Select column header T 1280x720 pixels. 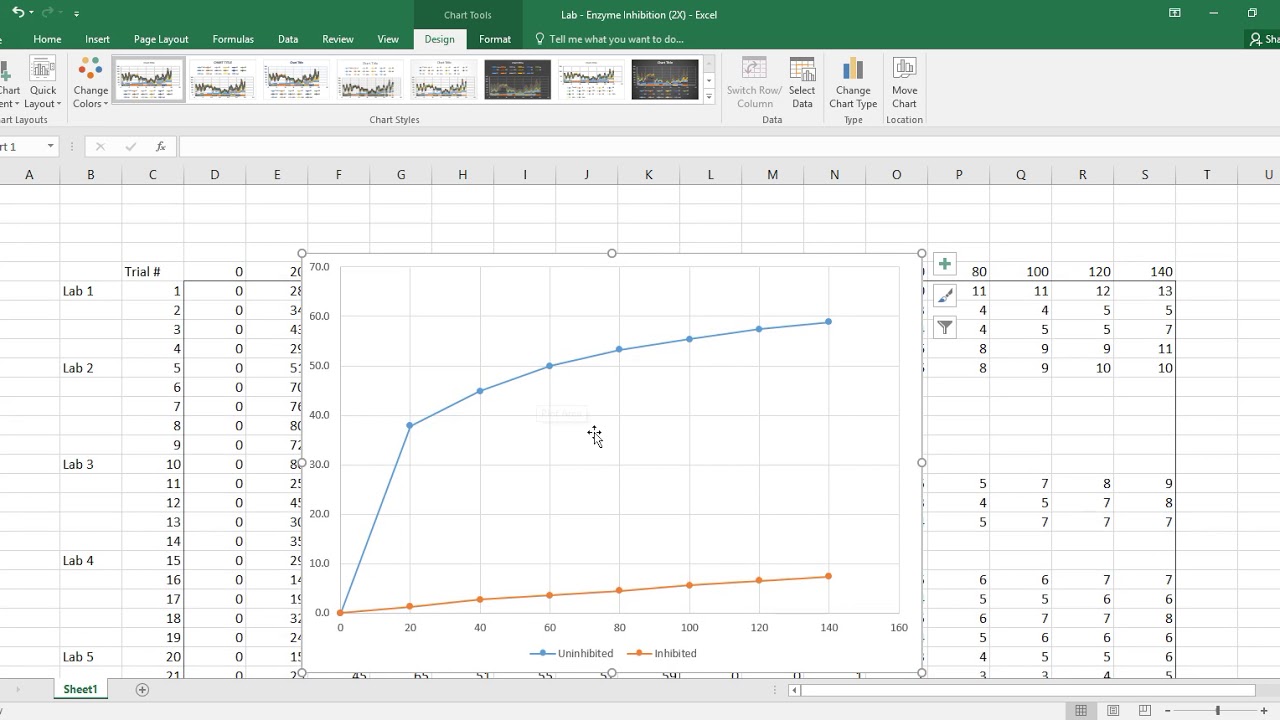tap(1206, 175)
